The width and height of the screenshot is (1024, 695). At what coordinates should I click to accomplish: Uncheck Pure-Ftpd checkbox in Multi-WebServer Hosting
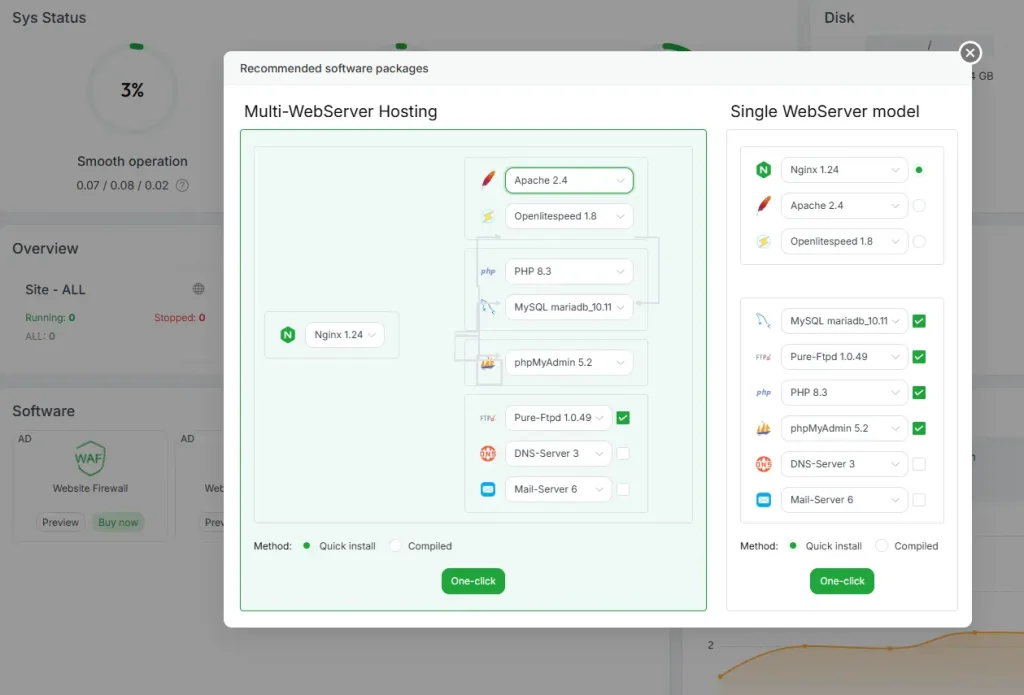click(623, 418)
